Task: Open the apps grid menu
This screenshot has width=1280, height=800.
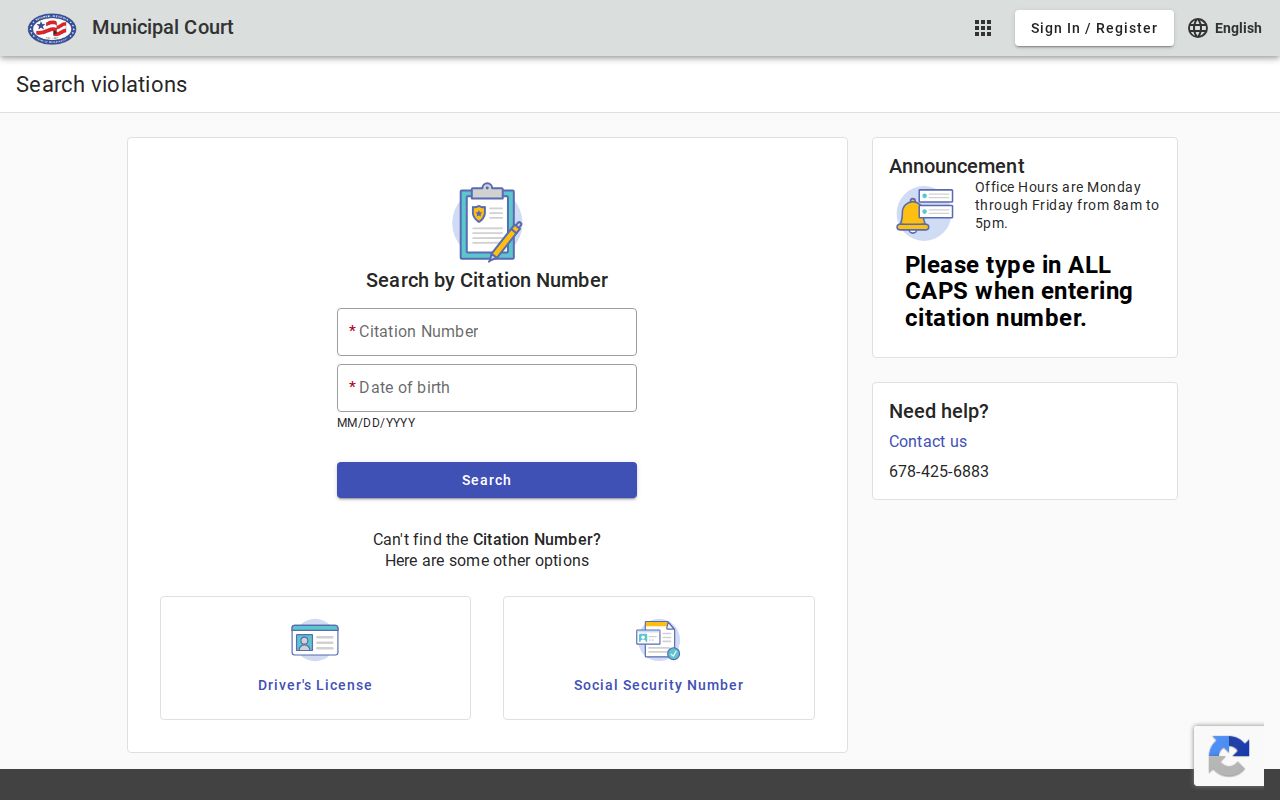Action: click(x=983, y=28)
